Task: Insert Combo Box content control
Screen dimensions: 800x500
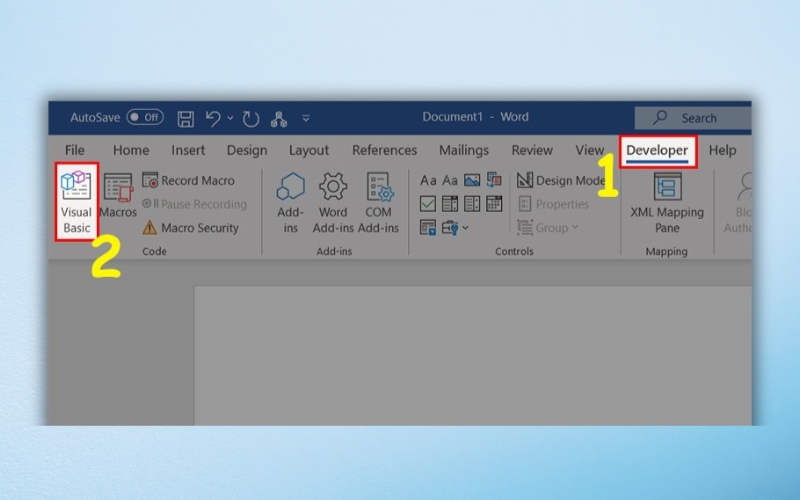Action: 449,204
